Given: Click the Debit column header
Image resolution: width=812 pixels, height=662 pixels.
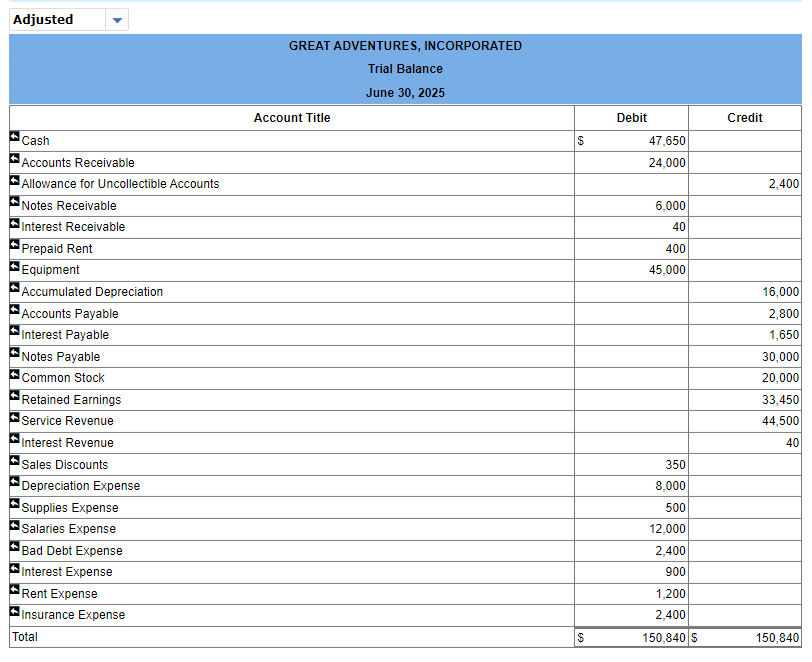Looking at the screenshot, I should 631,118.
